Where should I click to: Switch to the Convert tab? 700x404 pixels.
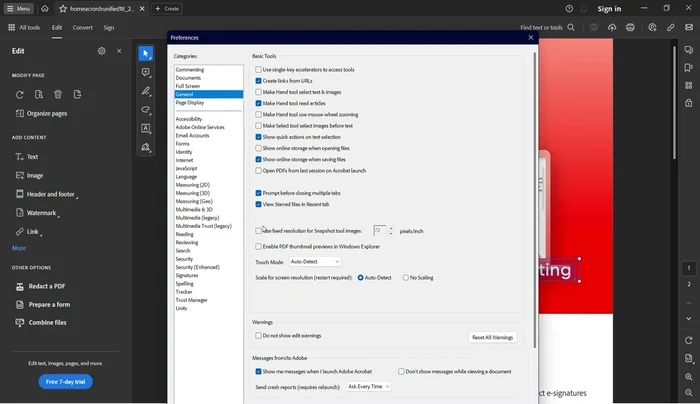[x=82, y=28]
